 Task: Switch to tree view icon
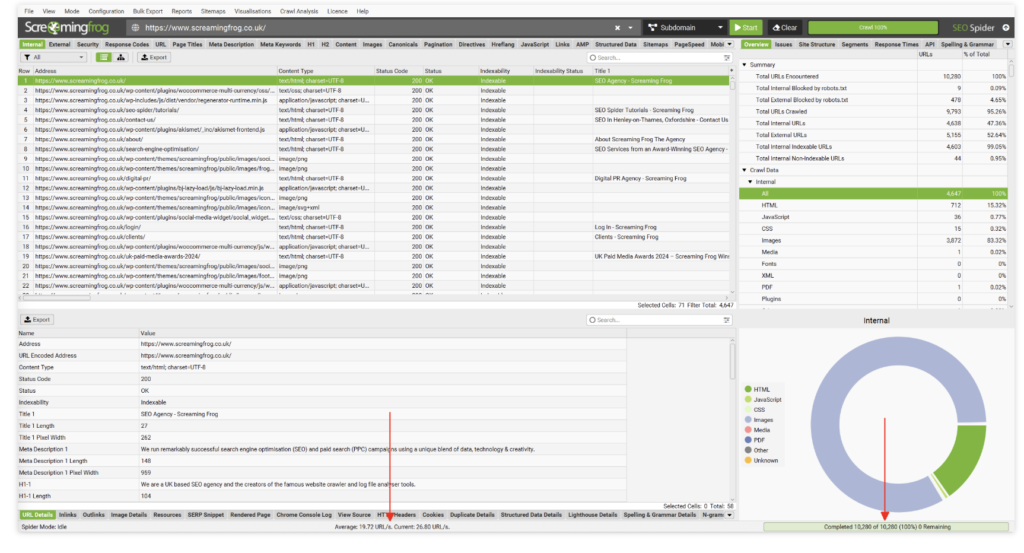121,57
